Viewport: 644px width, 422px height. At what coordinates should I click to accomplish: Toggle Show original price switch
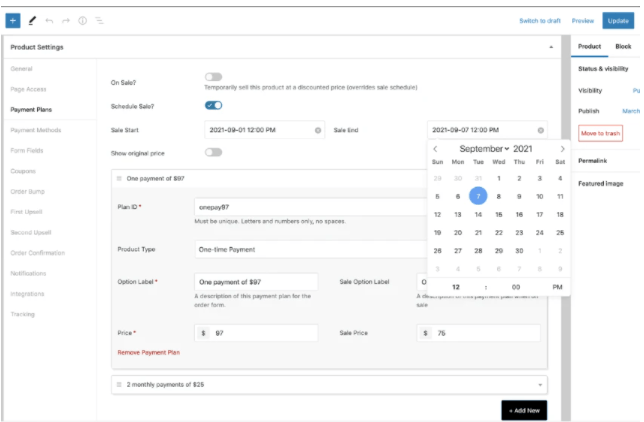pyautogui.click(x=213, y=153)
